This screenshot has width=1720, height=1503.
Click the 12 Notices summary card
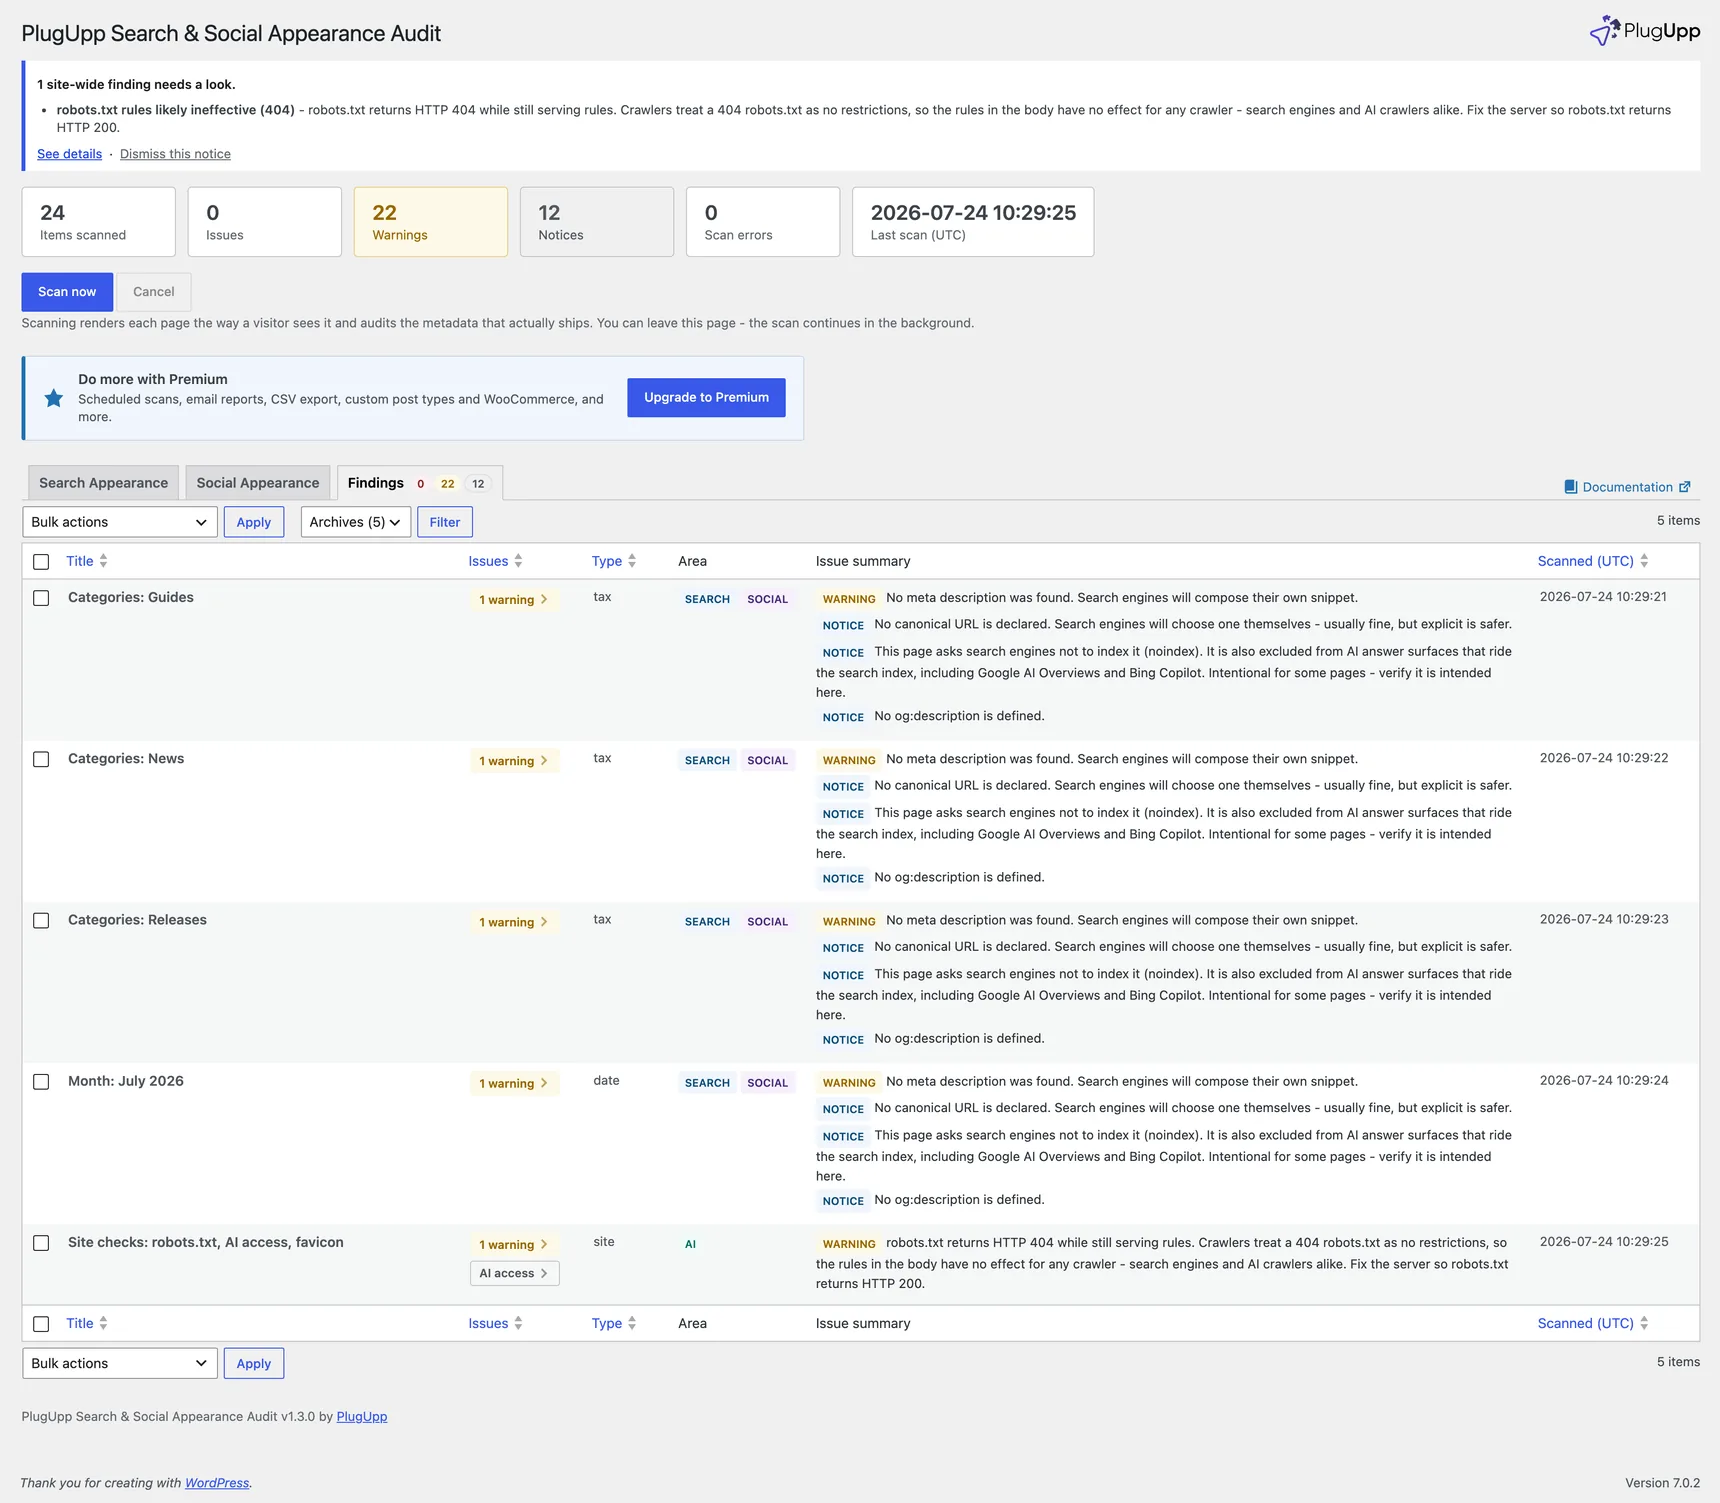tap(597, 222)
